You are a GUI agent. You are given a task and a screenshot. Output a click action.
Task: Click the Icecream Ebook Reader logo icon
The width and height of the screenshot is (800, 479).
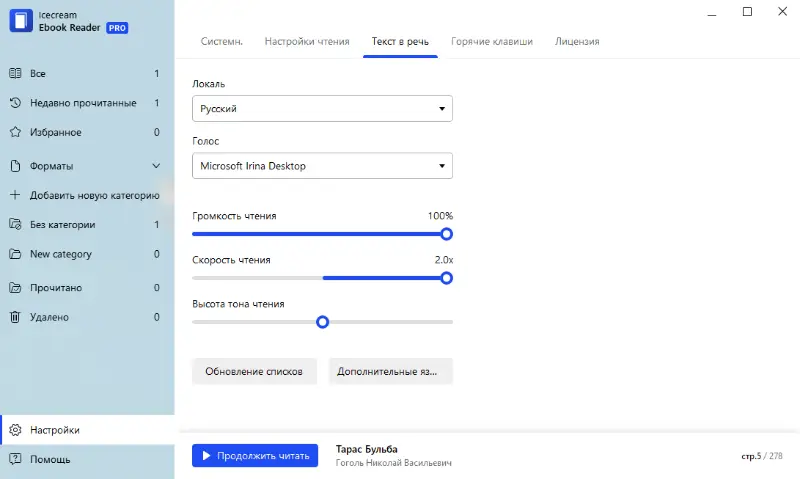point(21,21)
